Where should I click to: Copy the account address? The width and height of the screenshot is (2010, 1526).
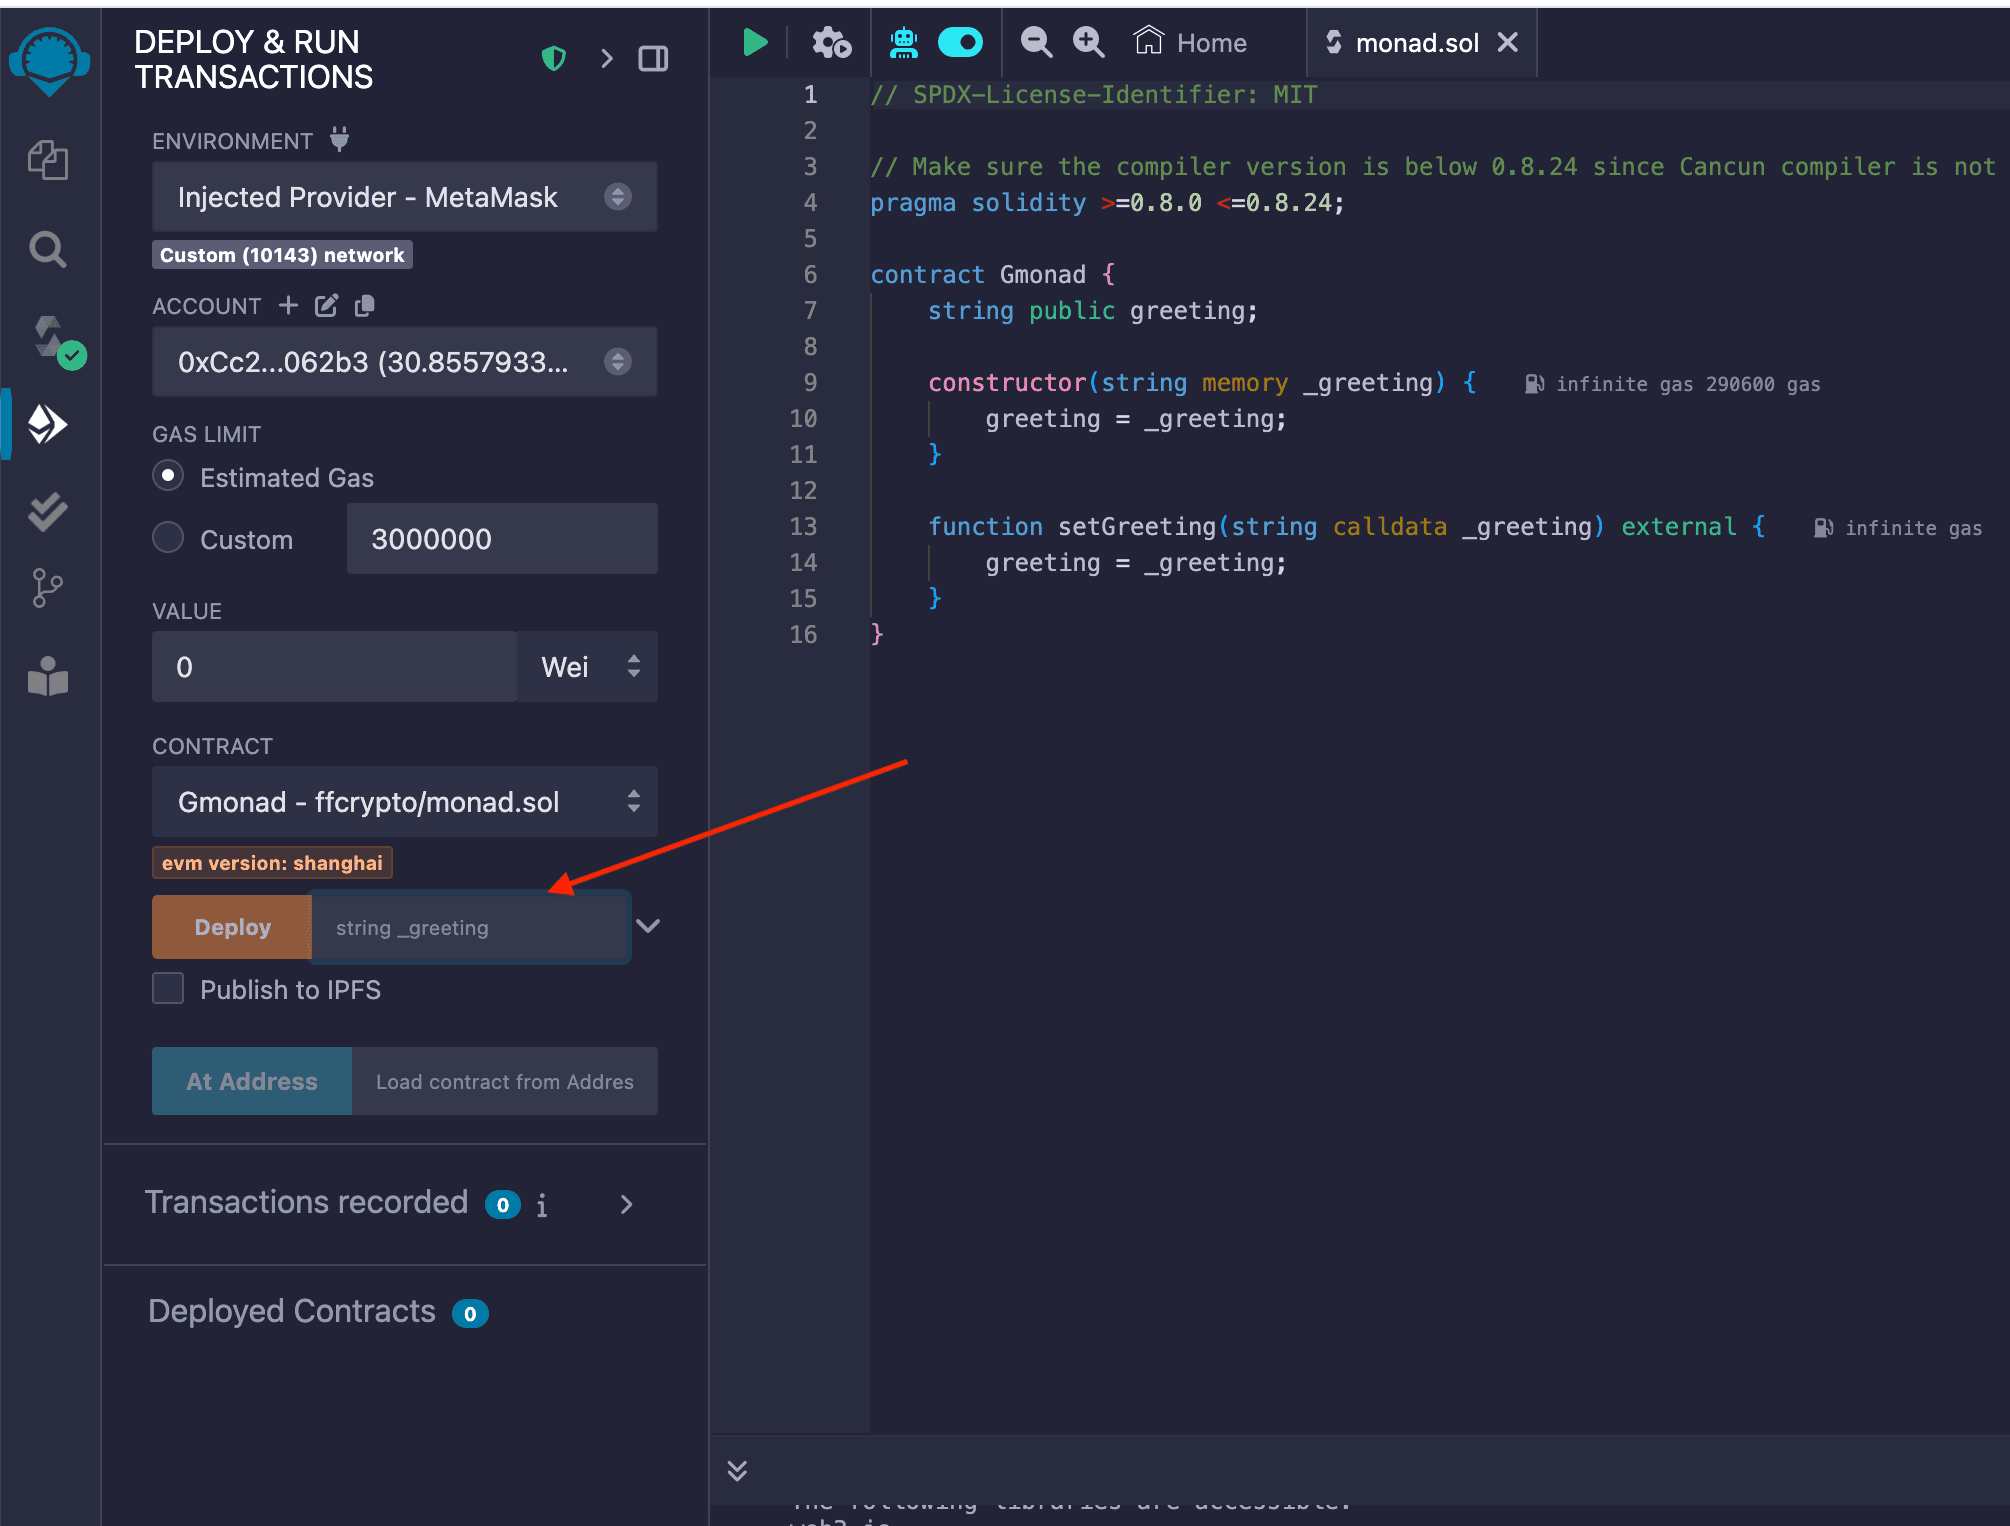point(365,305)
